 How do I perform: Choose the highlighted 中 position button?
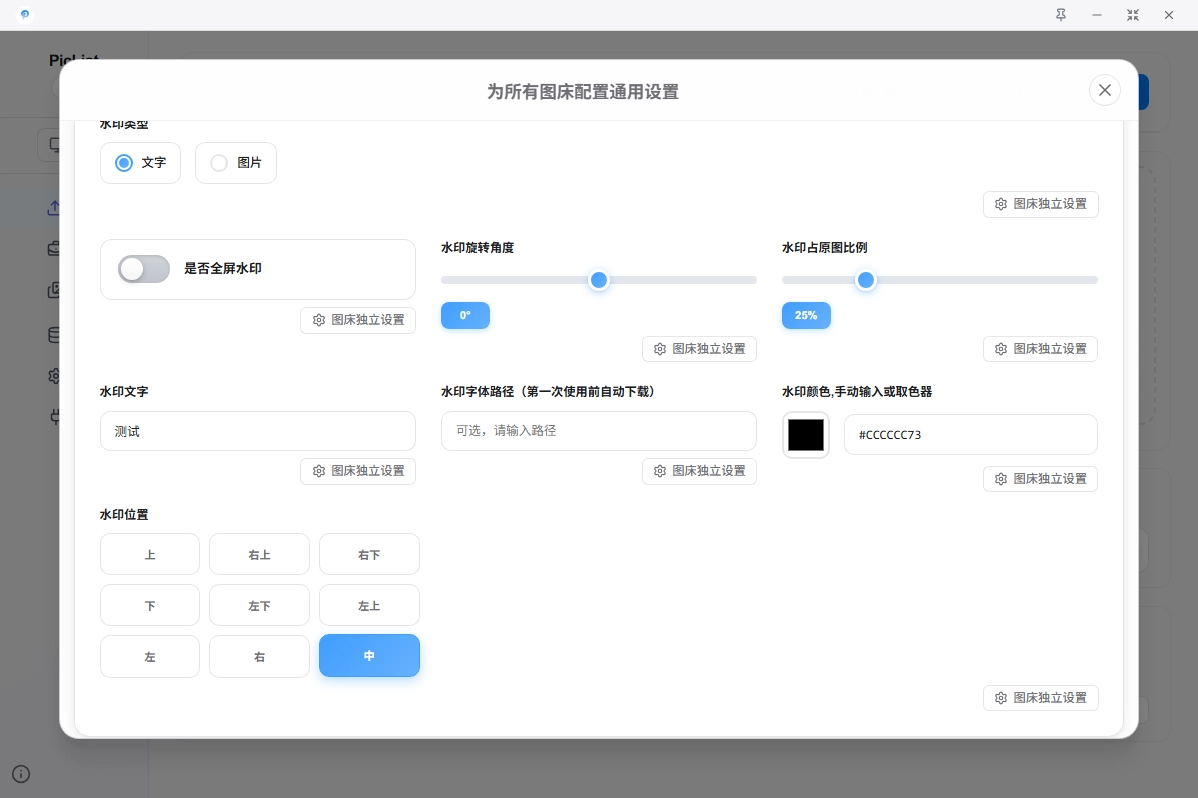[369, 656]
